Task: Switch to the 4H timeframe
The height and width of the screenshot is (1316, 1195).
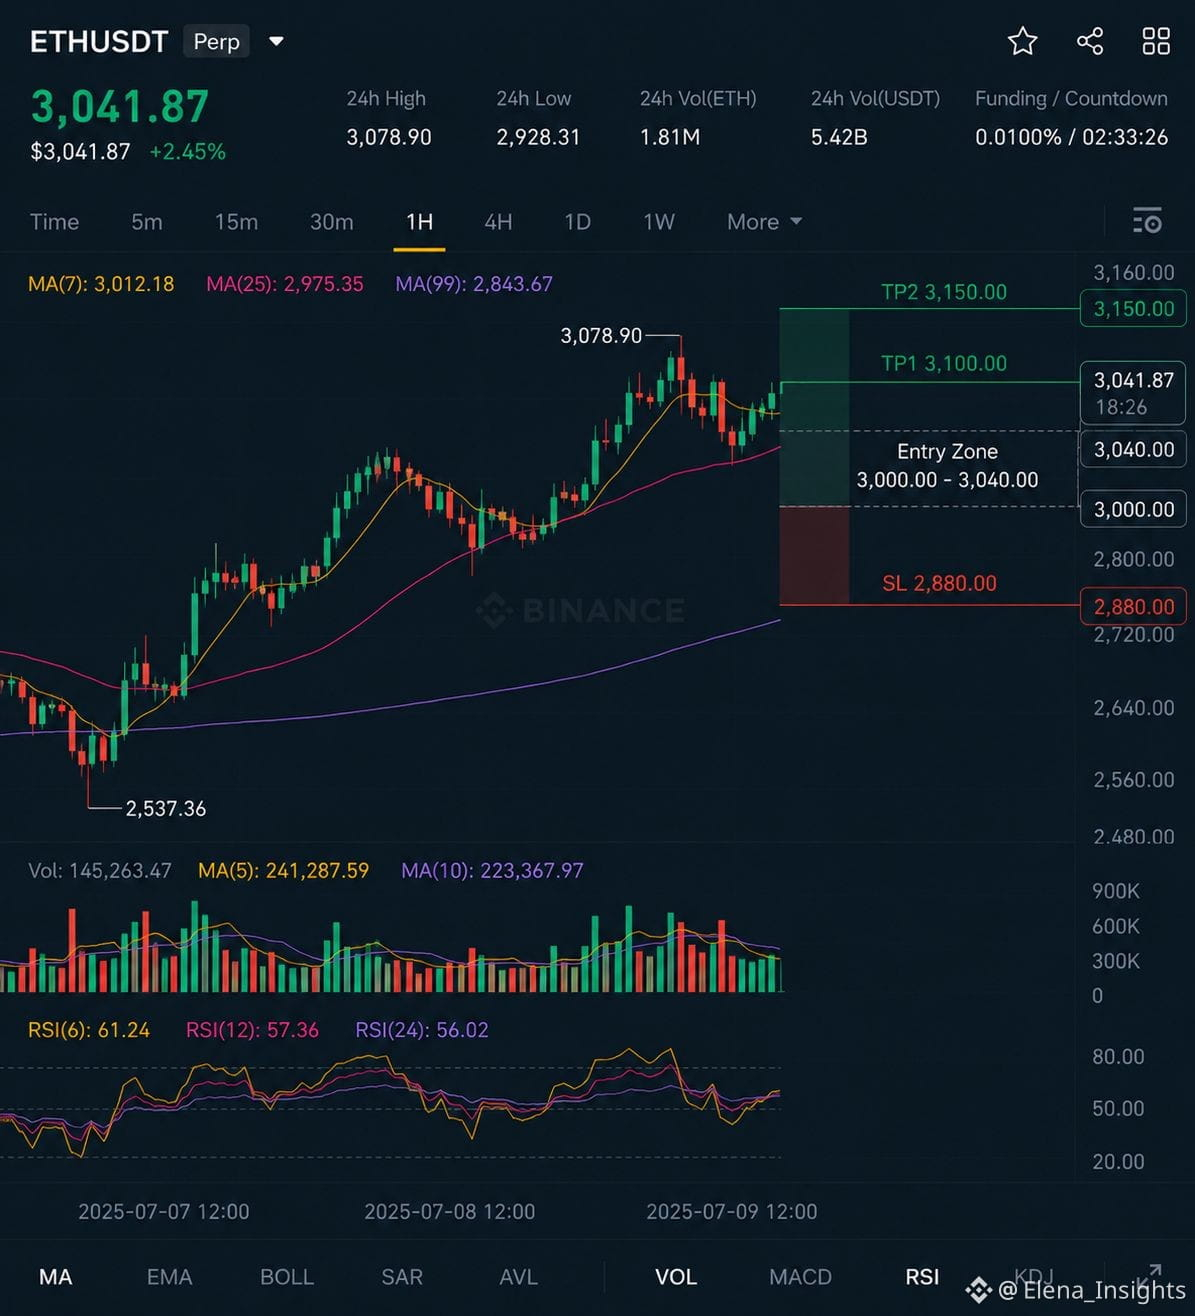Action: tap(498, 222)
